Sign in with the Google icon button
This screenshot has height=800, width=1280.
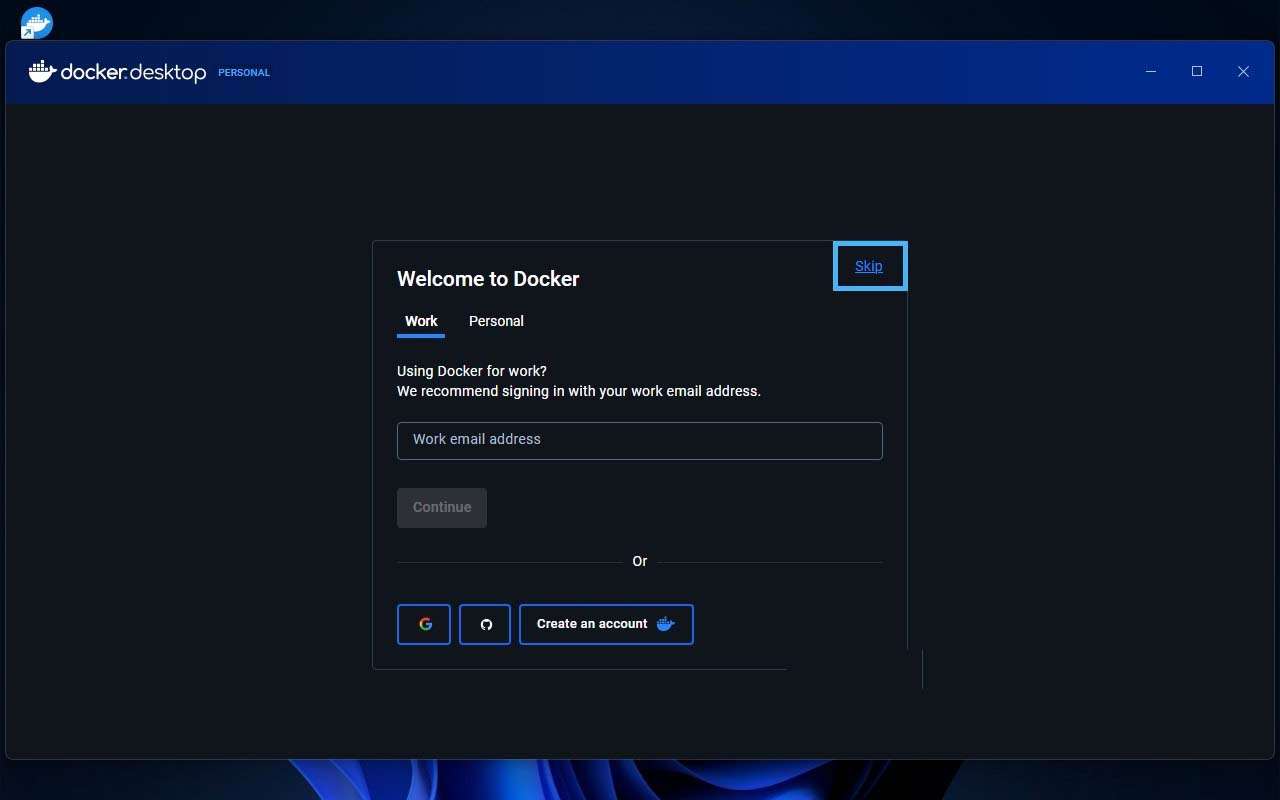pos(424,624)
